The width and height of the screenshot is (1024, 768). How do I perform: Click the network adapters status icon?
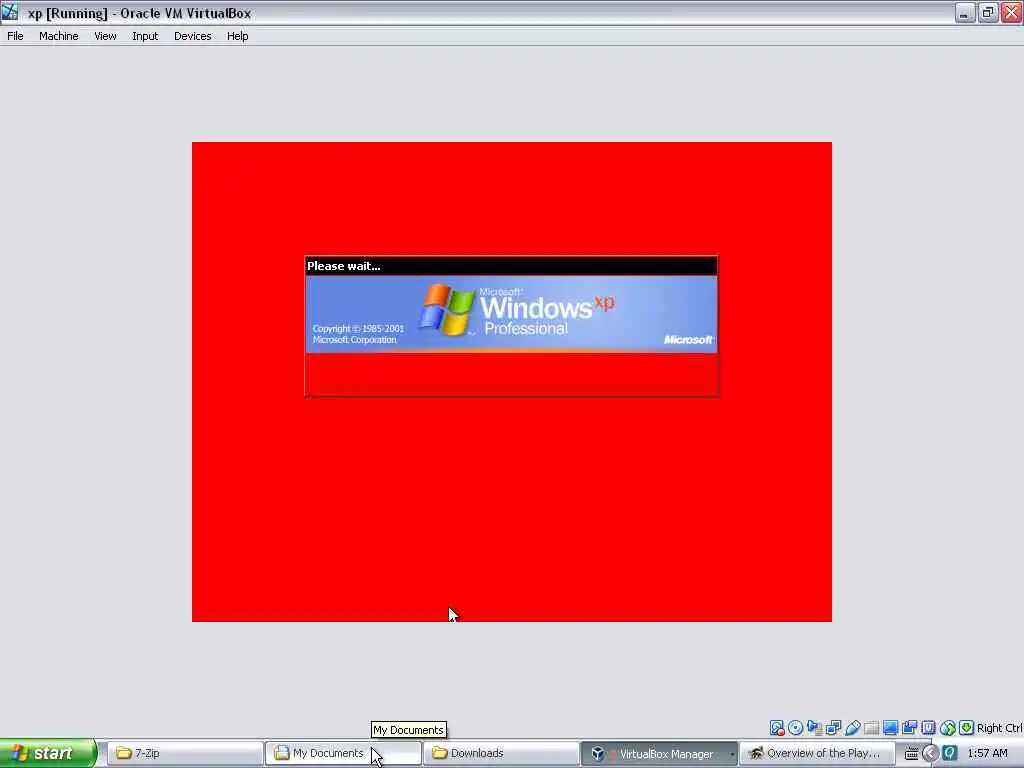pyautogui.click(x=833, y=728)
